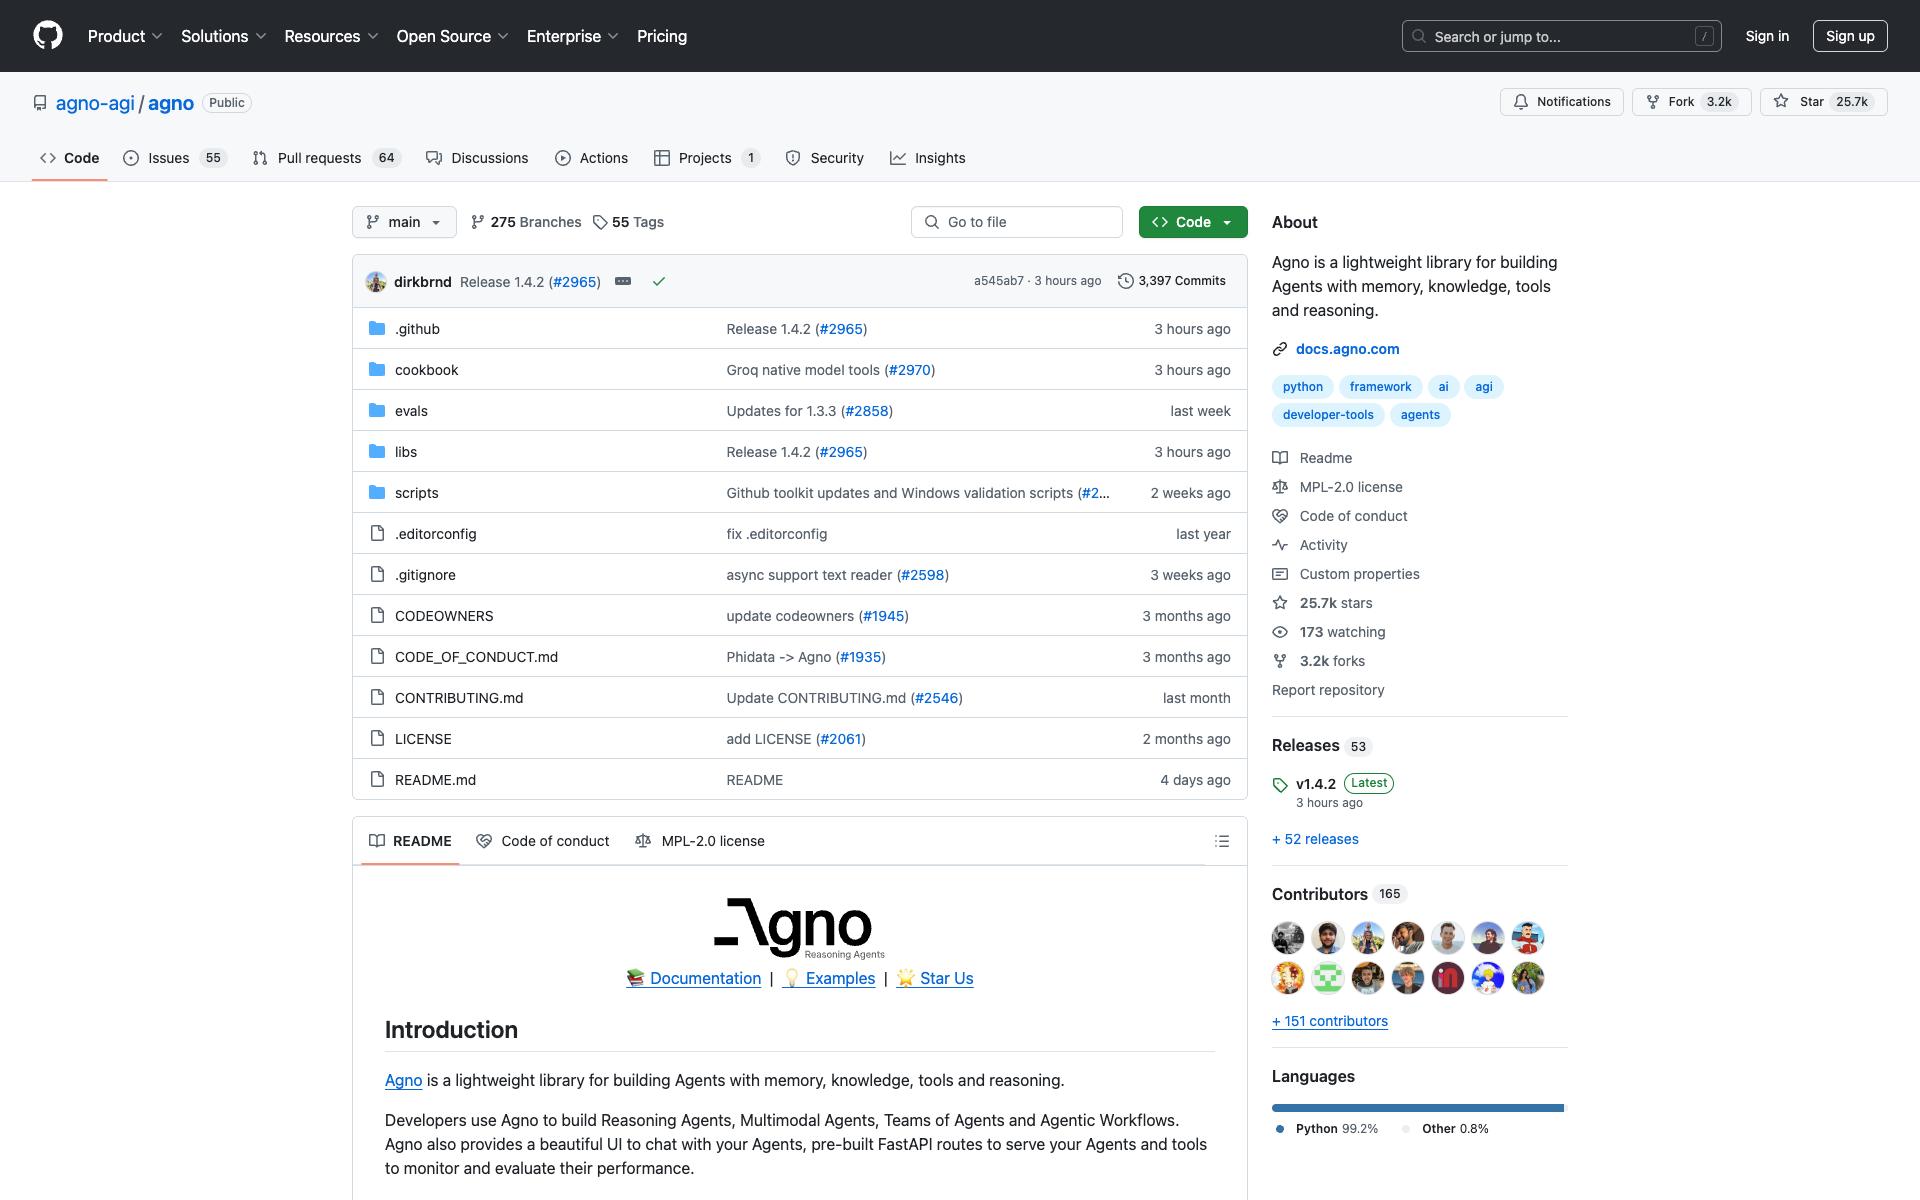Click the green commit status checkmark
The height and width of the screenshot is (1200, 1920).
click(659, 282)
